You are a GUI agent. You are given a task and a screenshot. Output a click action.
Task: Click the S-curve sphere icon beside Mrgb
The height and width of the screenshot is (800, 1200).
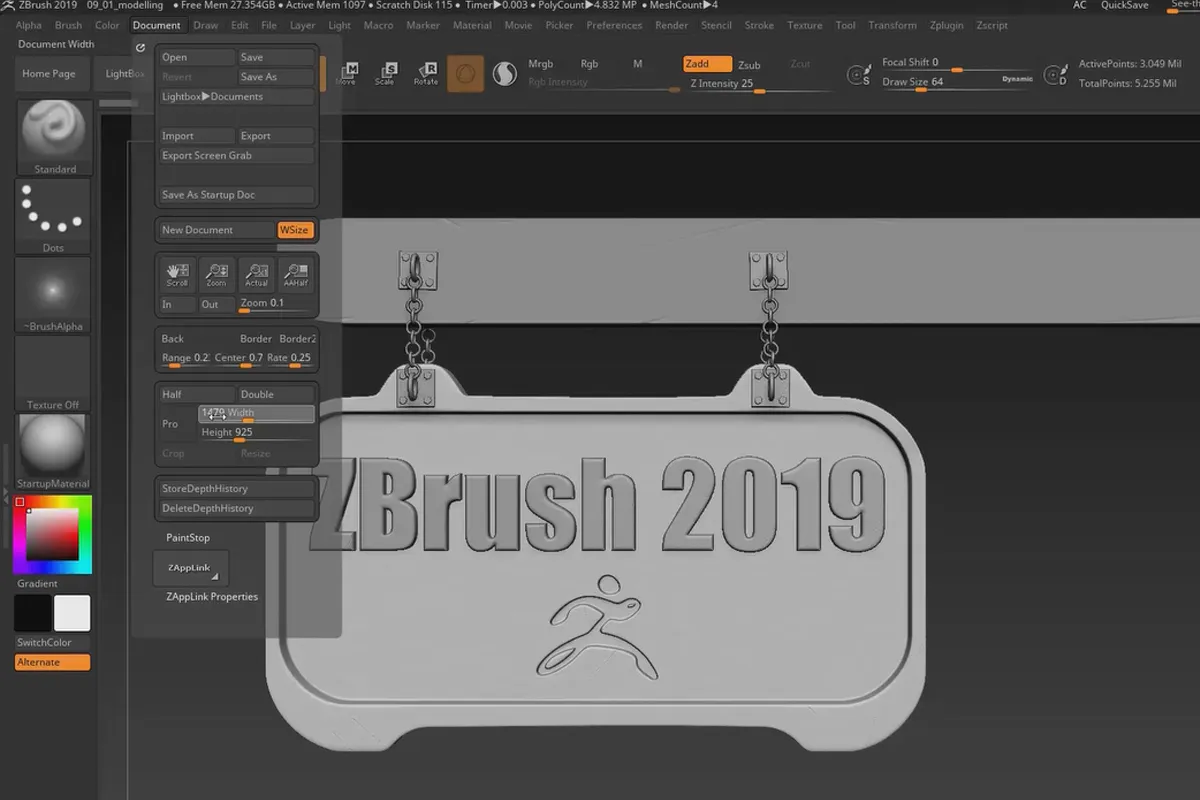(x=505, y=74)
